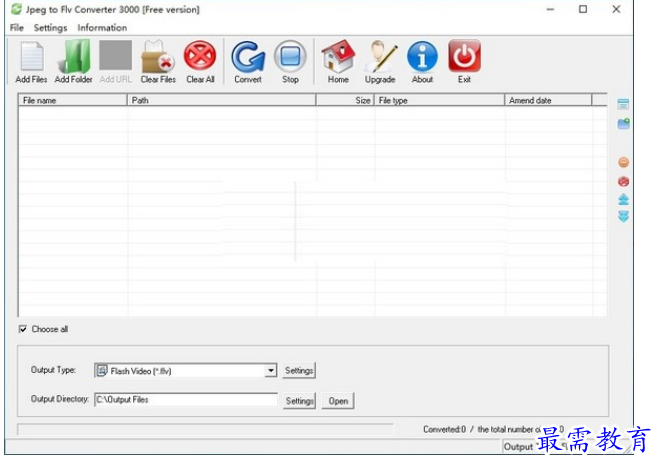
Task: Click the blue move-up double arrow icon
Action: (624, 200)
